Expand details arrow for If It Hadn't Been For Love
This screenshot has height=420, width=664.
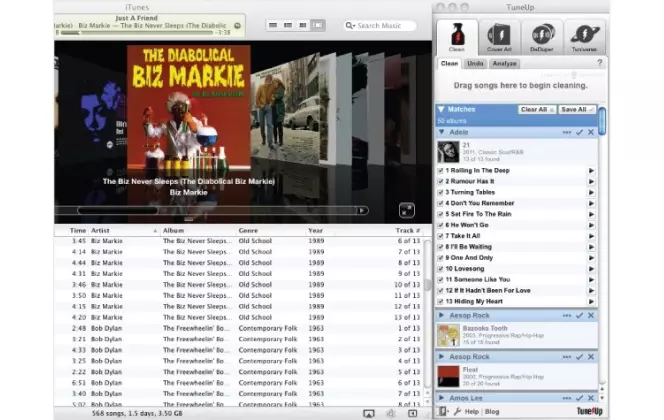591,290
